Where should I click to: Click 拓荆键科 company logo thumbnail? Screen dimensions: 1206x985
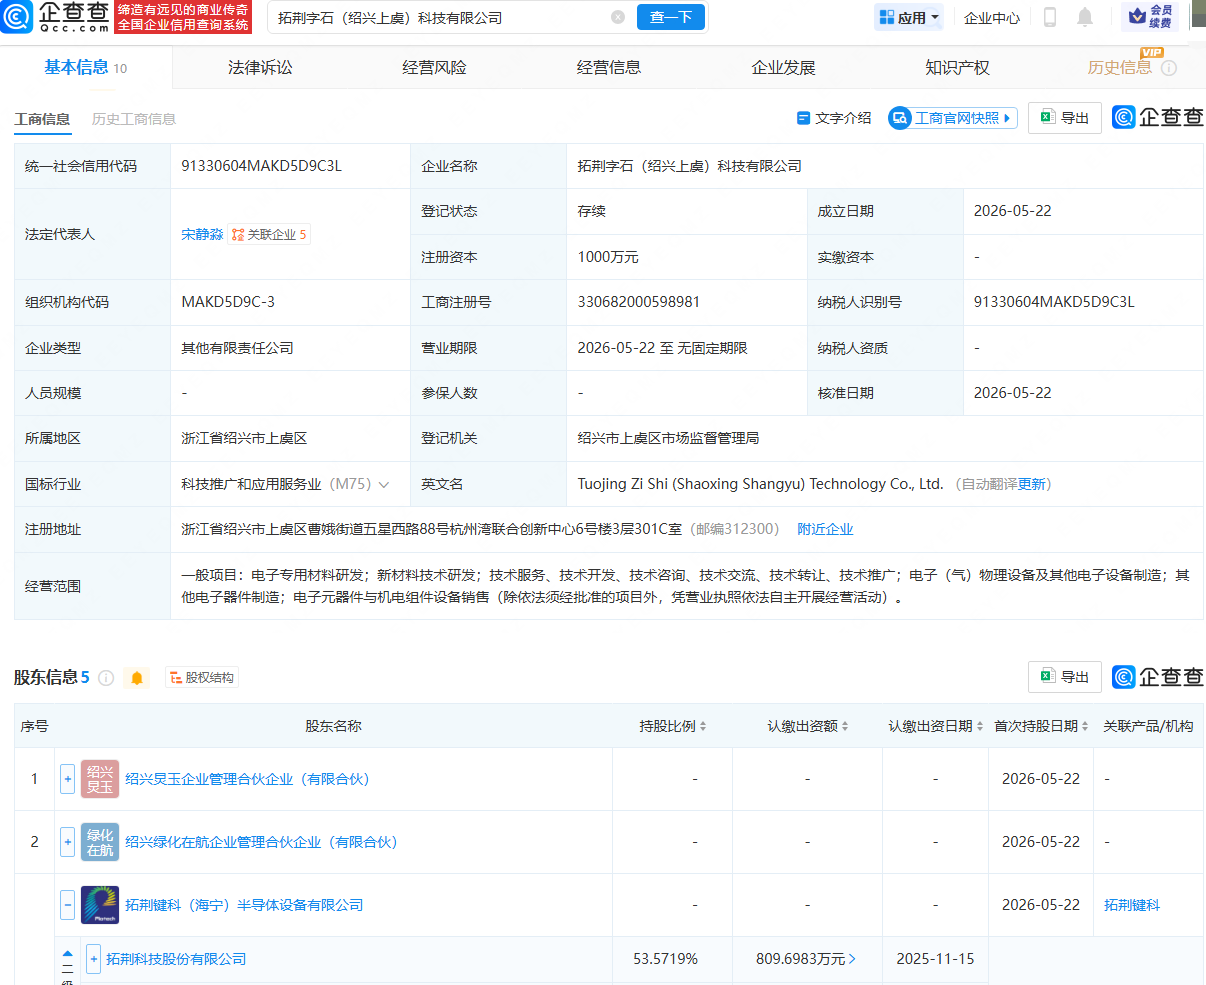click(100, 905)
